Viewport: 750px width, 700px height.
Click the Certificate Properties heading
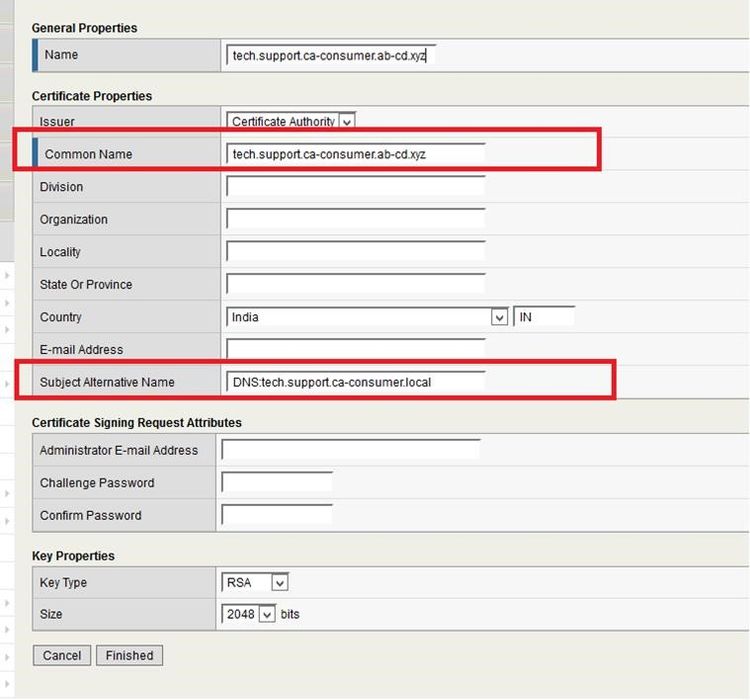pyautogui.click(x=92, y=96)
